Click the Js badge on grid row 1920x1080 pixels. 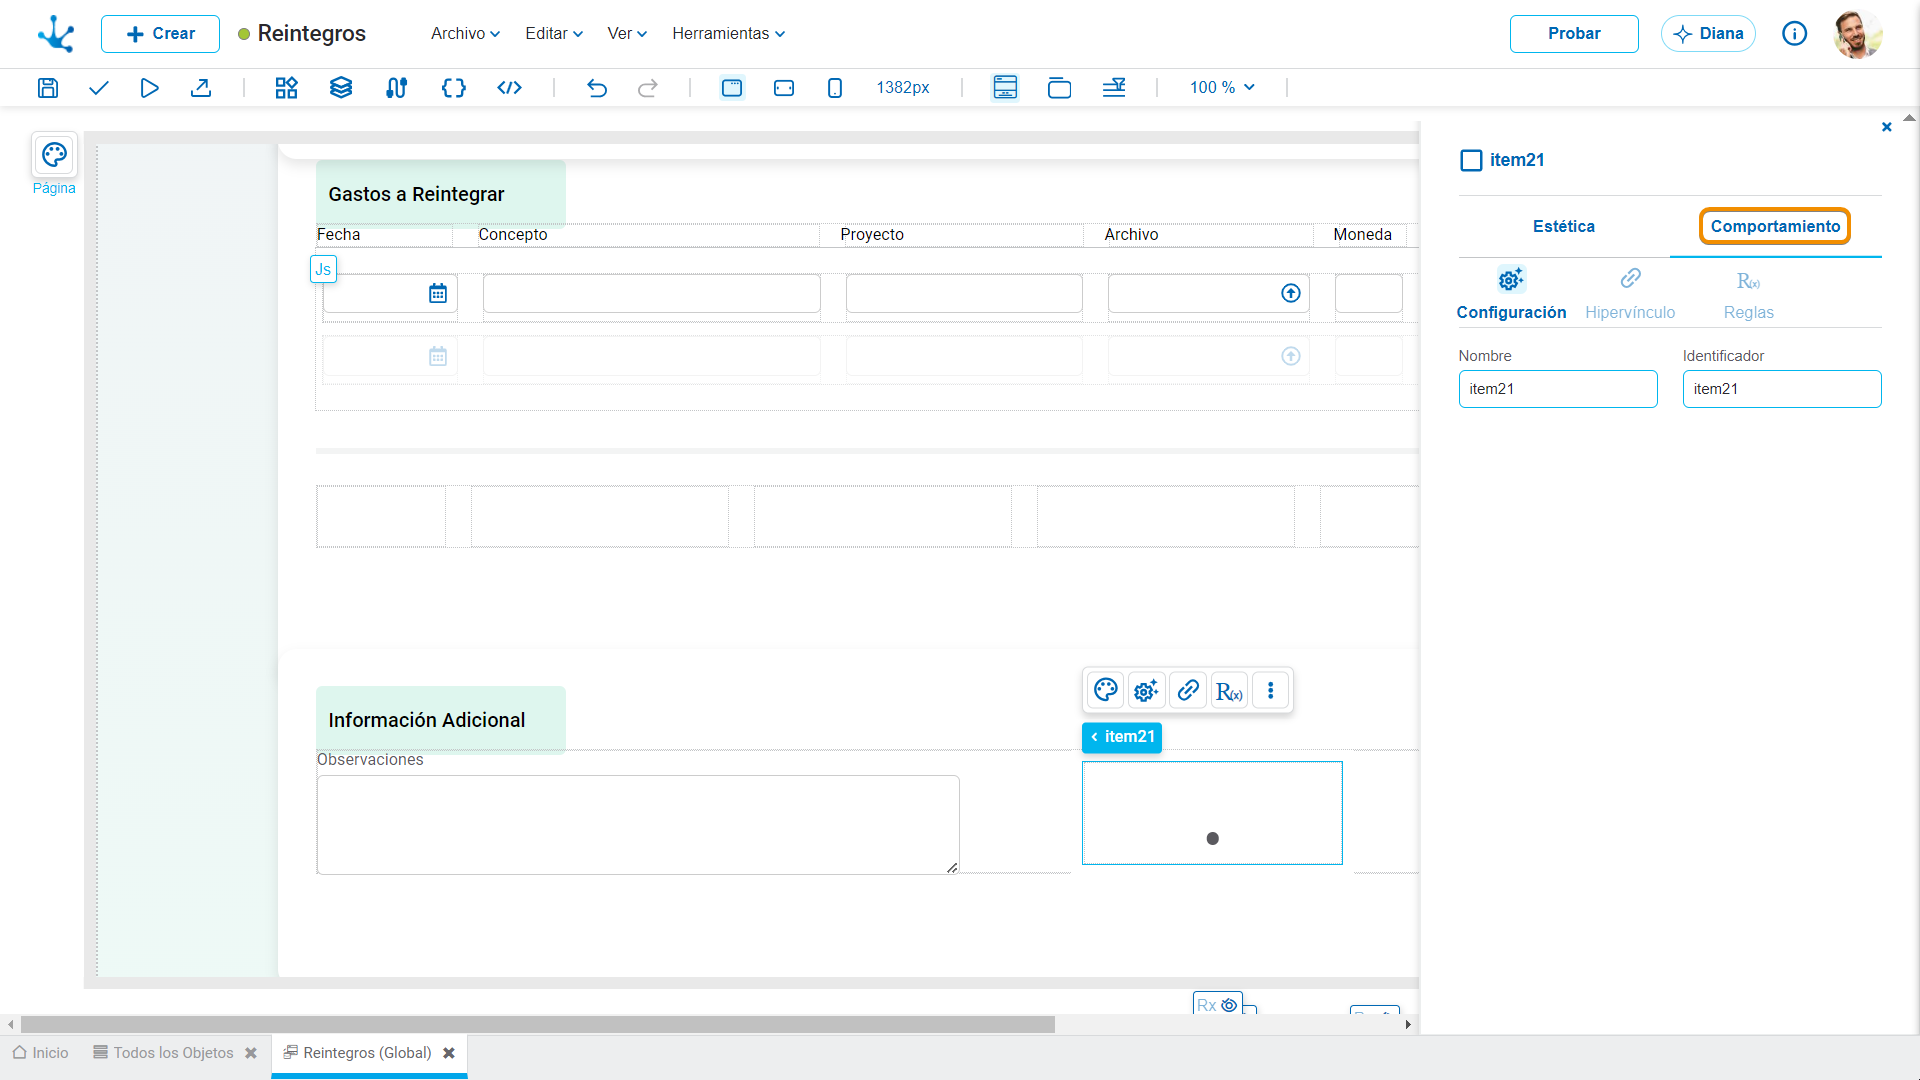pos(323,269)
